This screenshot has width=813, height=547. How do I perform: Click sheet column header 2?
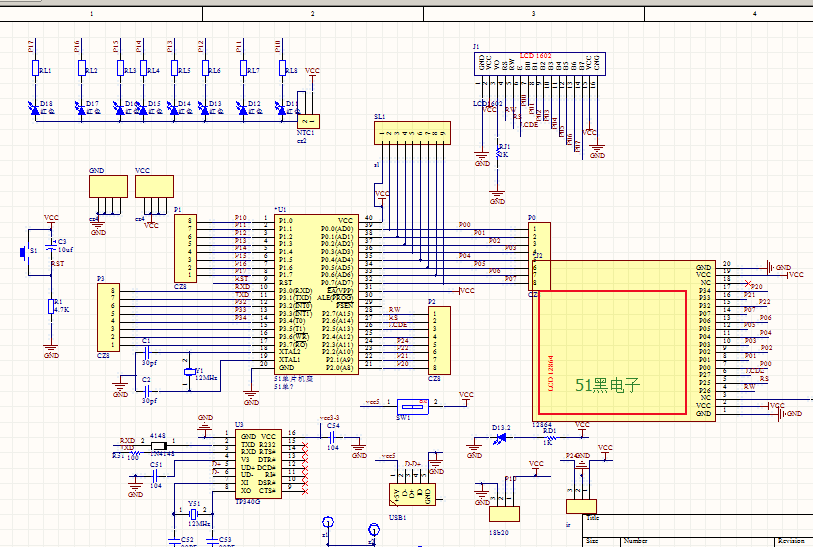coord(313,14)
